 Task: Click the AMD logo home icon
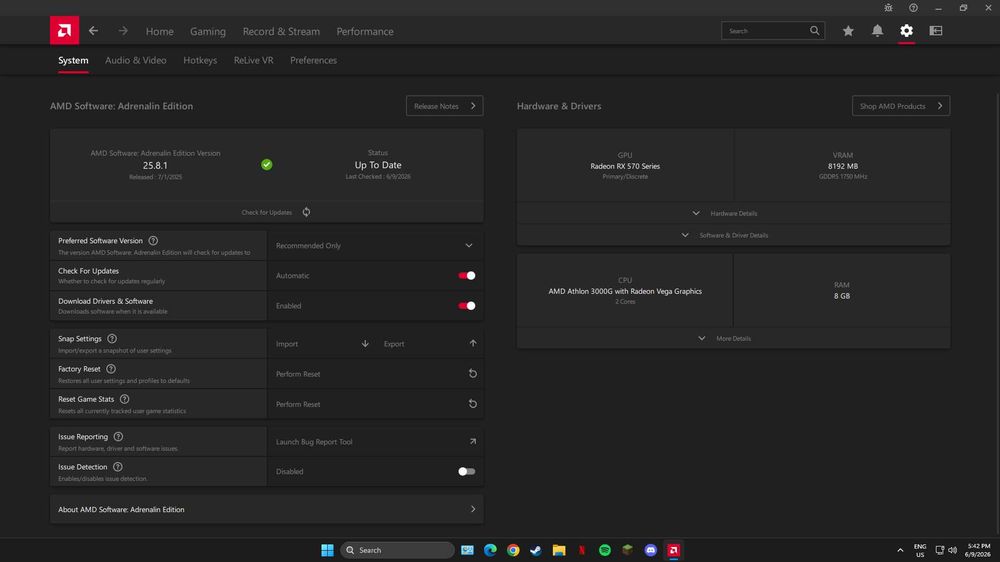(64, 31)
